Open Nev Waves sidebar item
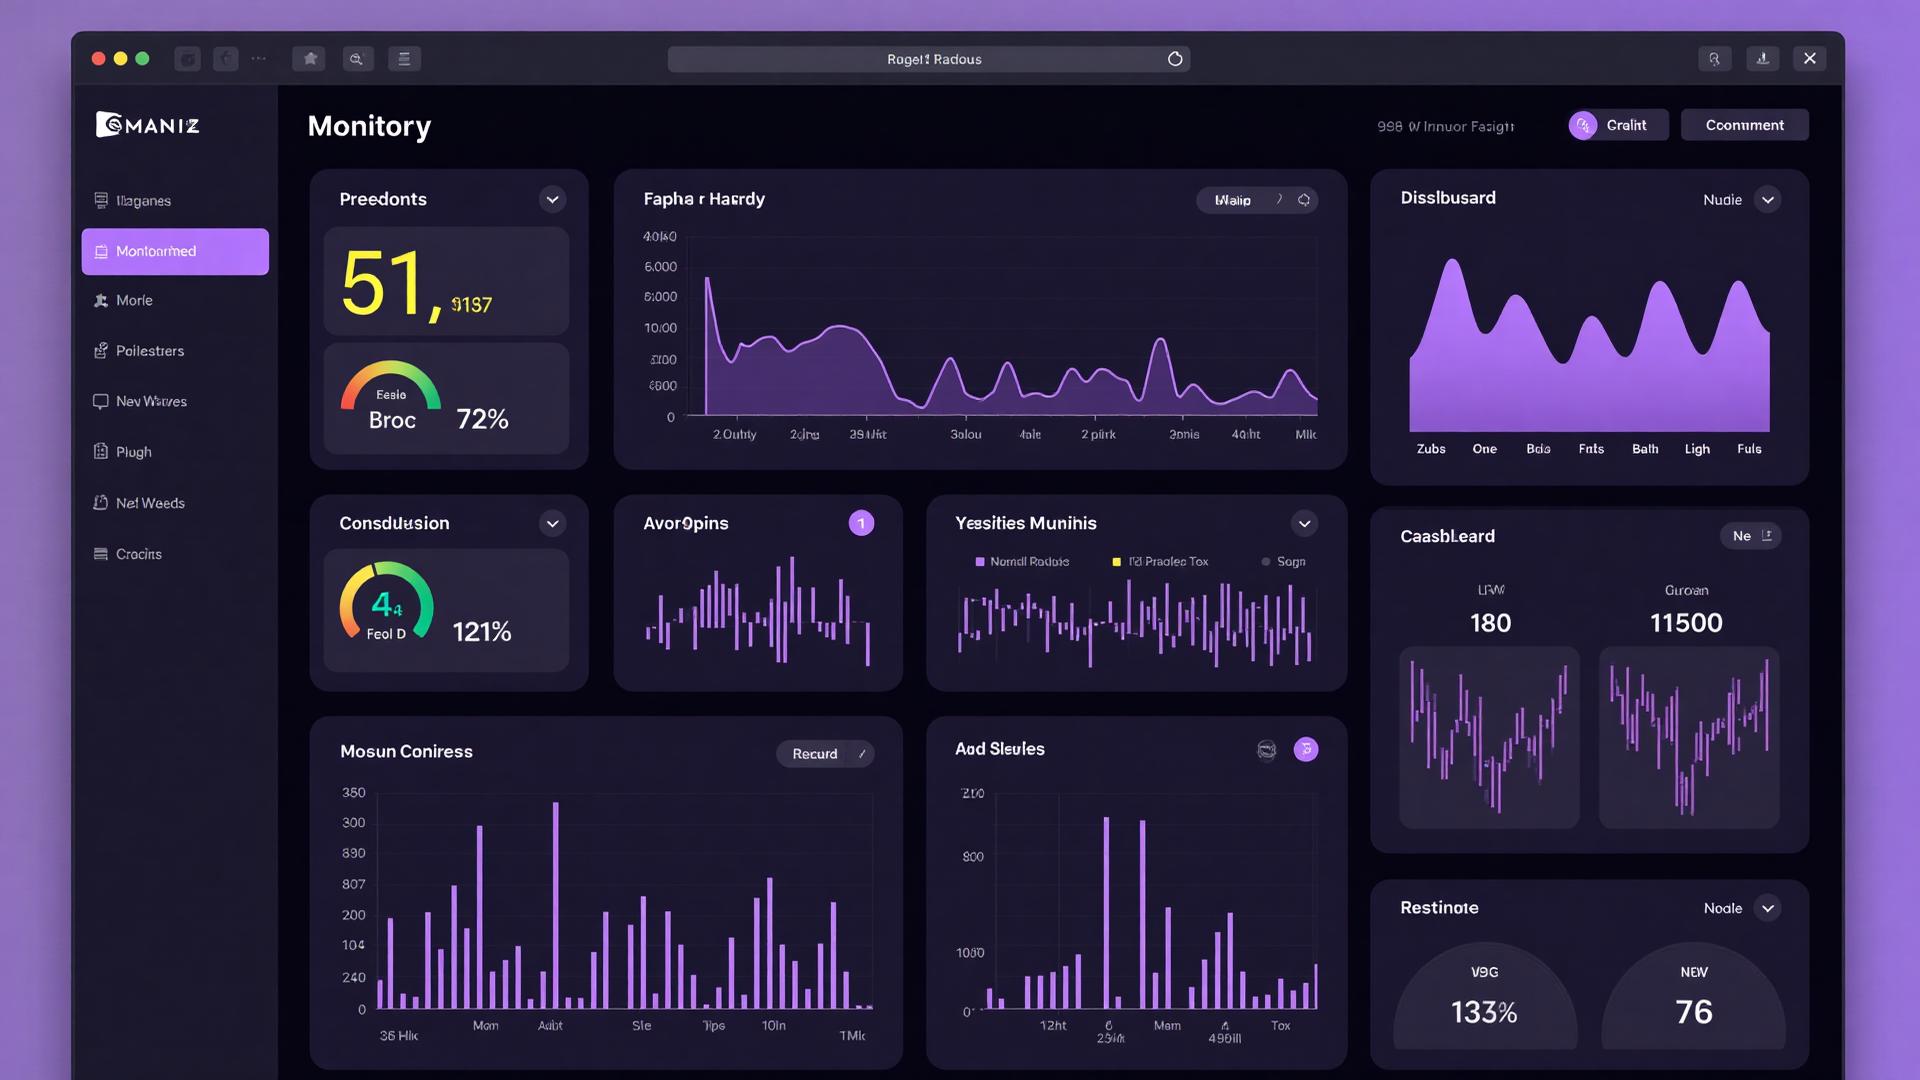 (x=175, y=401)
